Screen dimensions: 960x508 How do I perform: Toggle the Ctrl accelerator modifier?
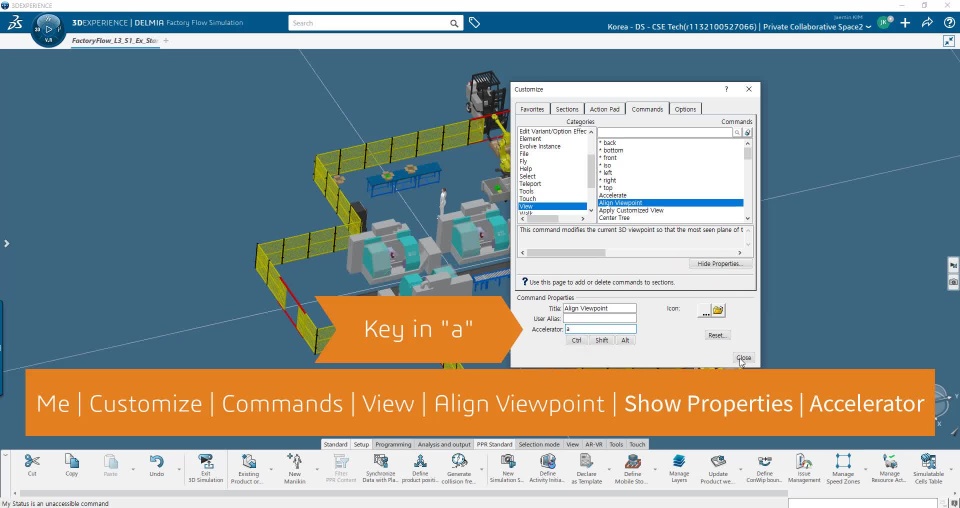coord(576,340)
